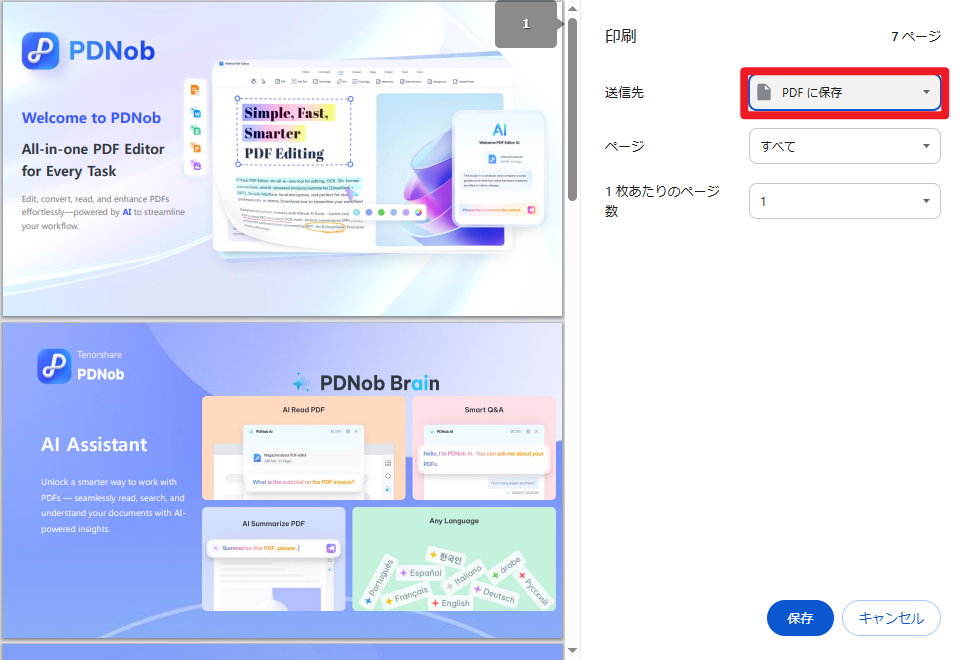963x660 pixels.
Task: Click the AI Read PDF card in preview
Action: tap(303, 448)
